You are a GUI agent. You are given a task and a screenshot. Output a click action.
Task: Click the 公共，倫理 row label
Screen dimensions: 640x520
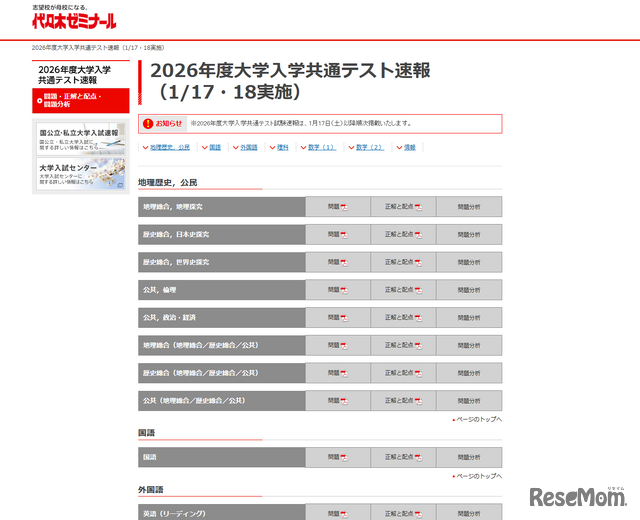[x=222, y=290]
